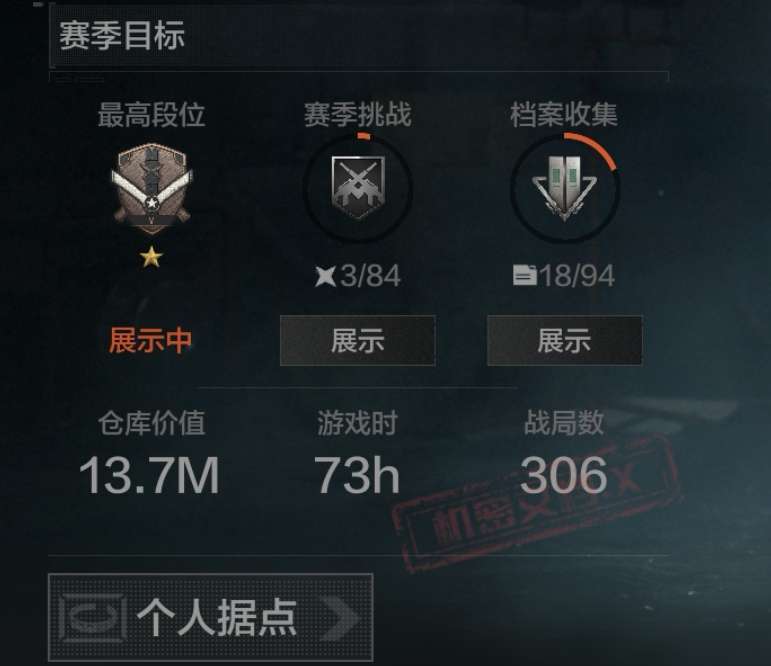Open the season challenge crossed-guns emblem
This screenshot has height=666, width=771.
click(357, 187)
